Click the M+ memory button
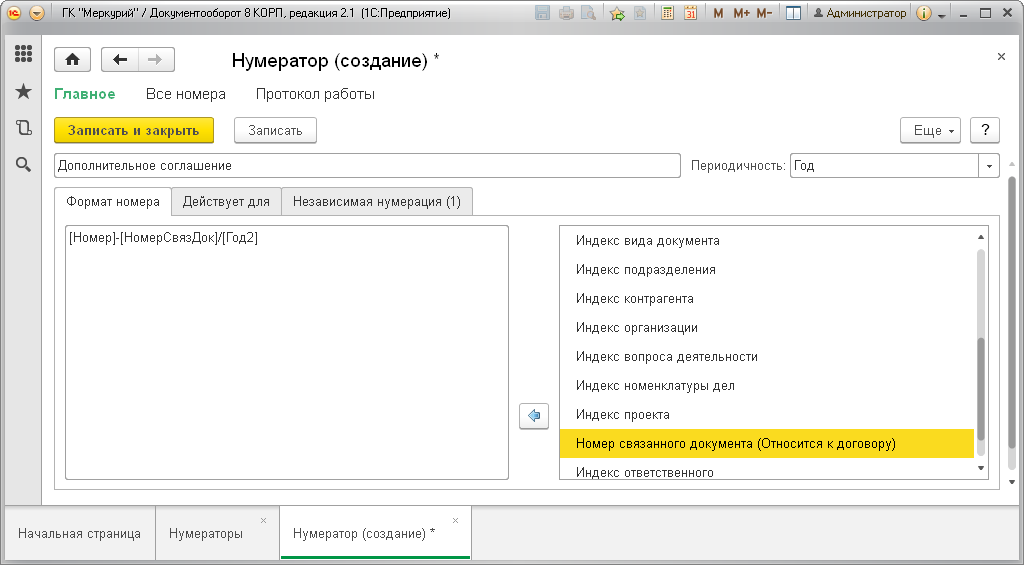1024x565 pixels. (741, 13)
